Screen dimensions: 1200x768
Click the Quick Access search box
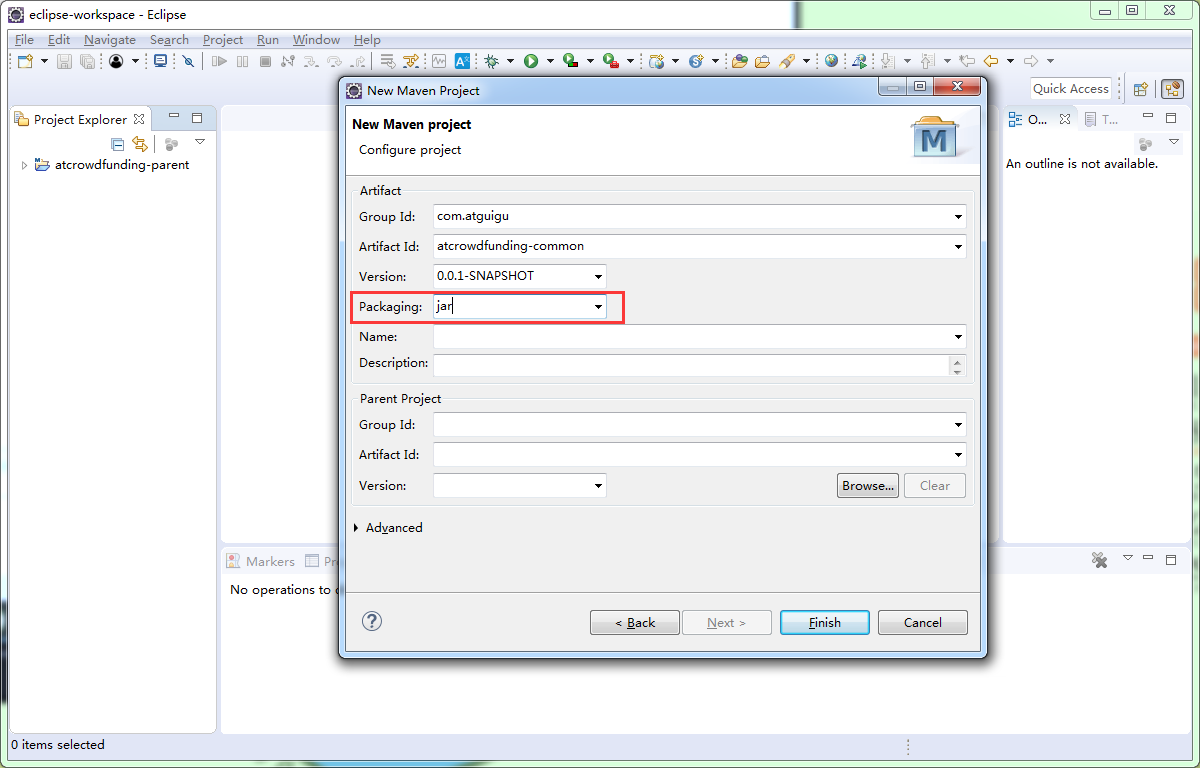1071,89
